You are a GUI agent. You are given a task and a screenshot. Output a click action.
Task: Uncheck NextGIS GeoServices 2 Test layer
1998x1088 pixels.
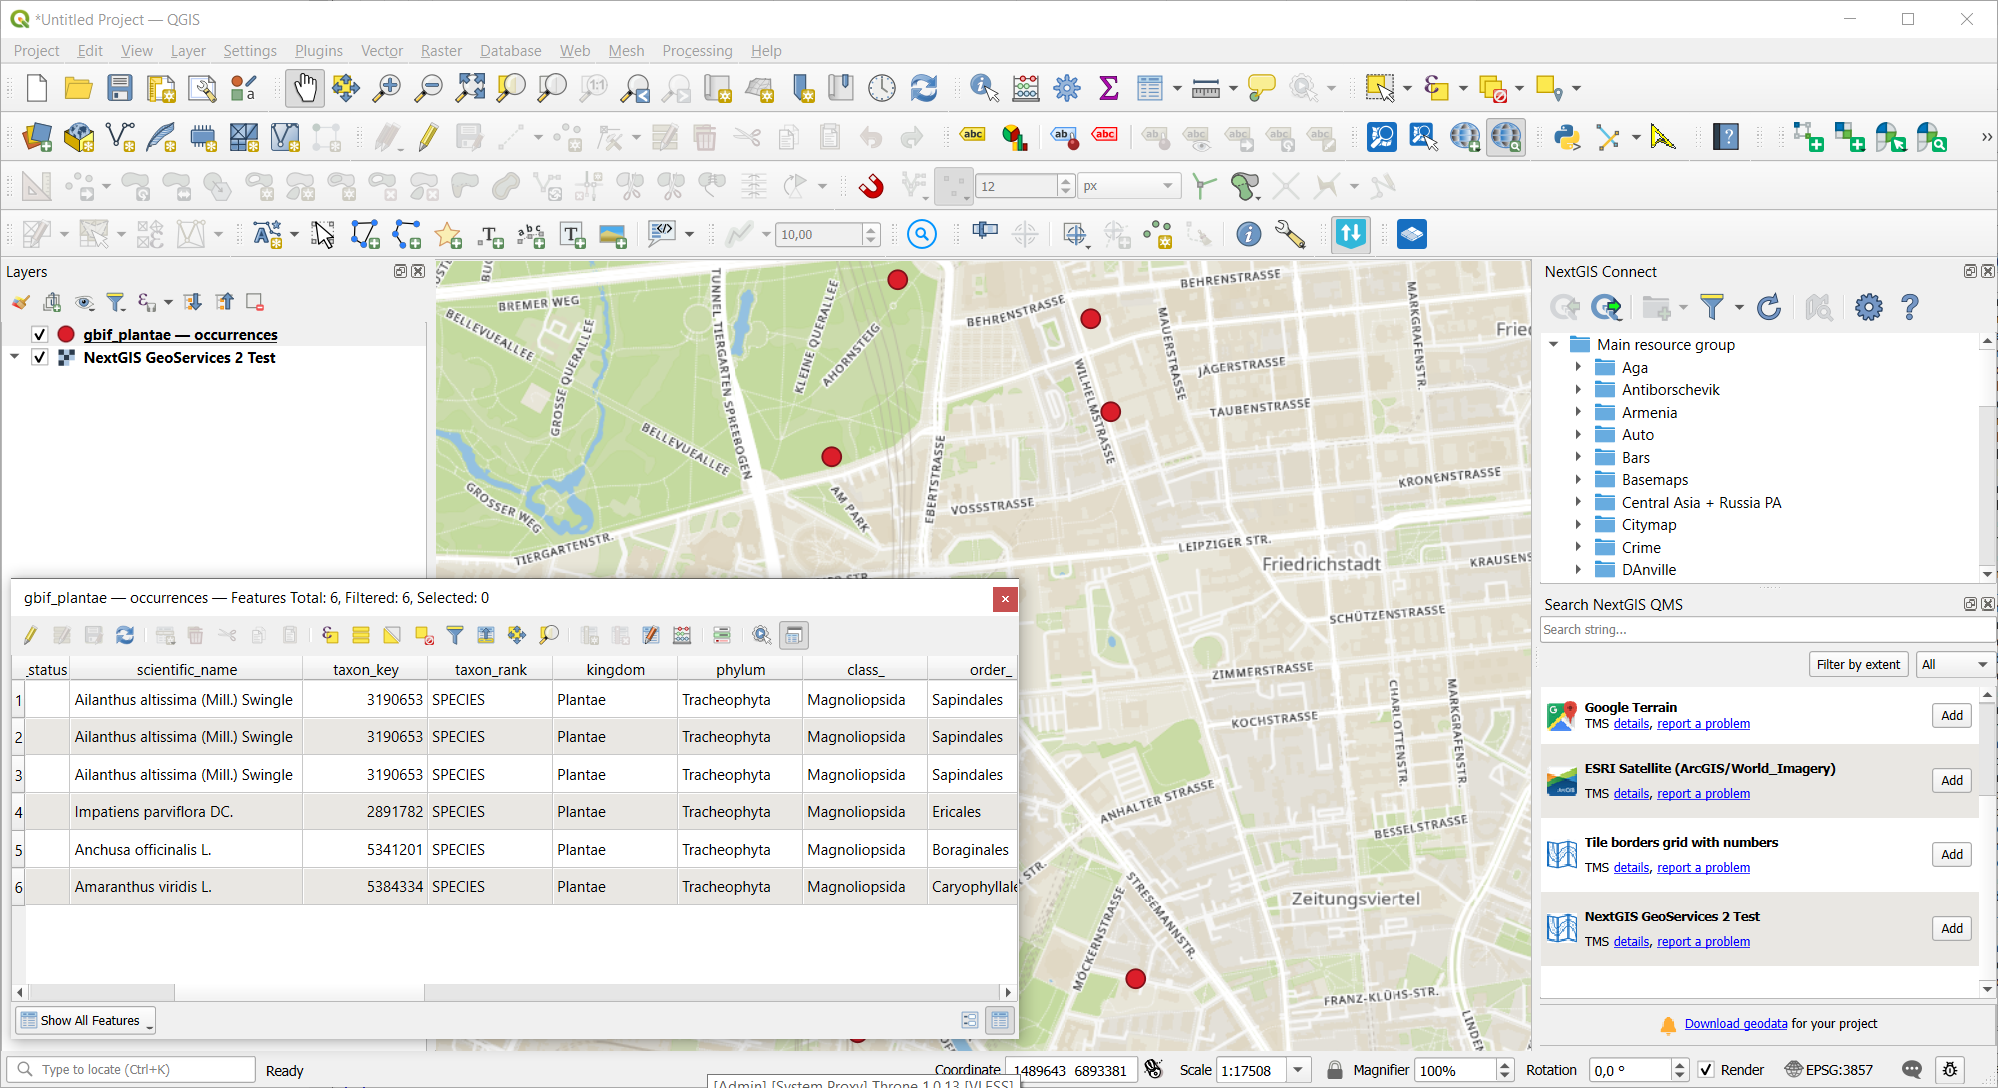tap(40, 357)
